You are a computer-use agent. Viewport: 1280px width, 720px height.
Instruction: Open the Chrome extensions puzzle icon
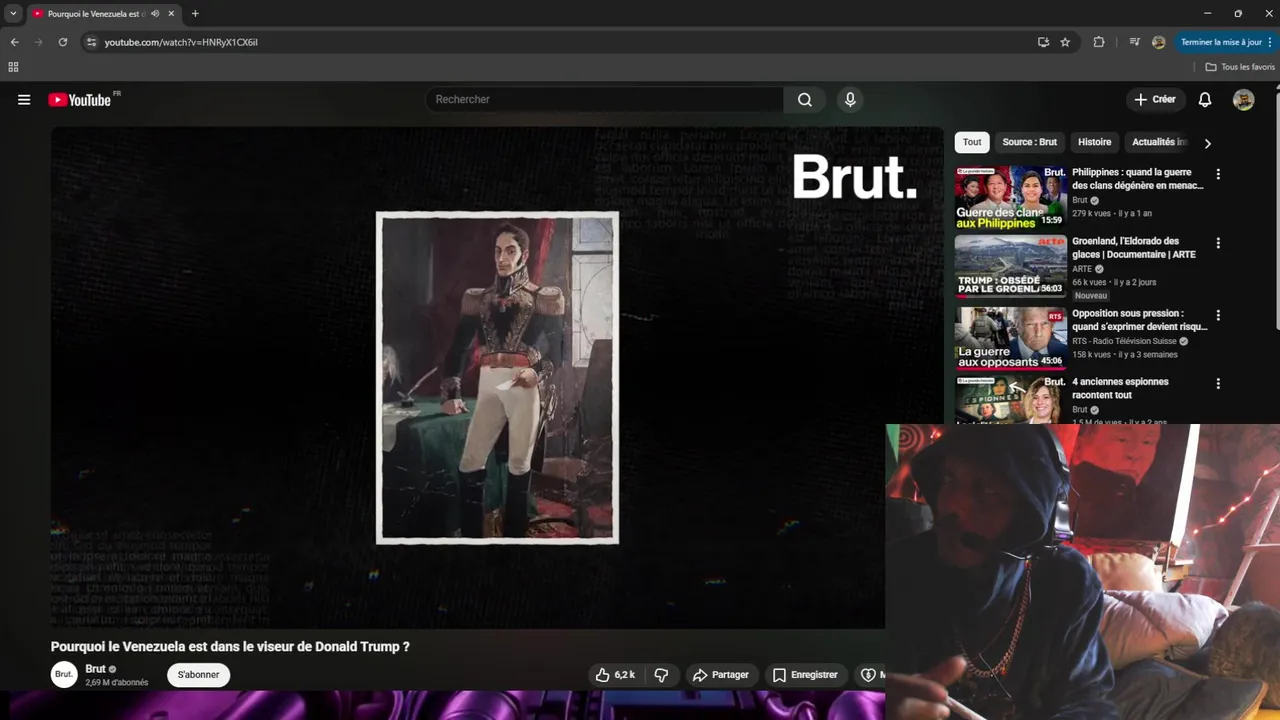coord(1099,42)
